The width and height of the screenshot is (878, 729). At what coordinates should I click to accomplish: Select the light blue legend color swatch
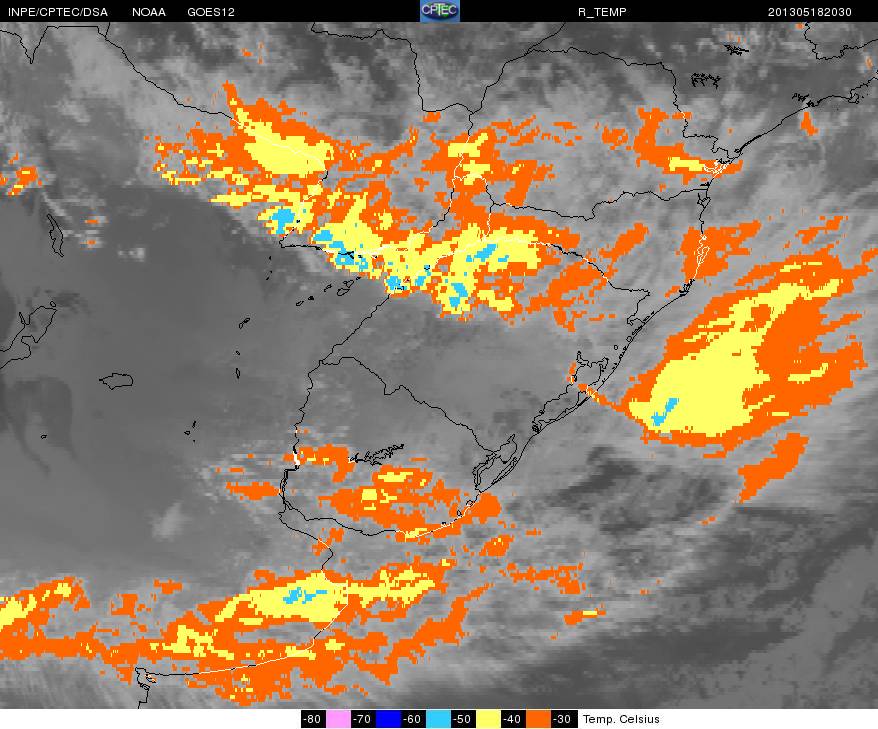(x=438, y=719)
